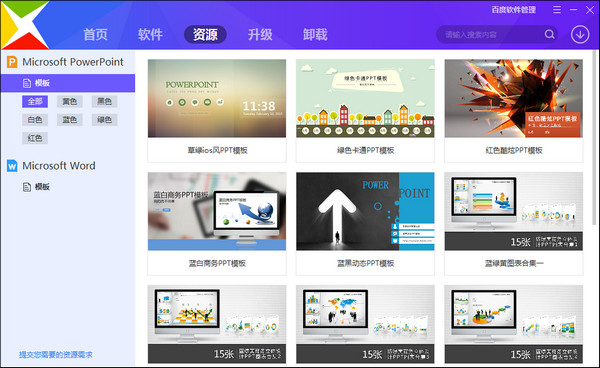The image size is (600, 368).
Task: Click the search magnifier icon
Action: (549, 34)
